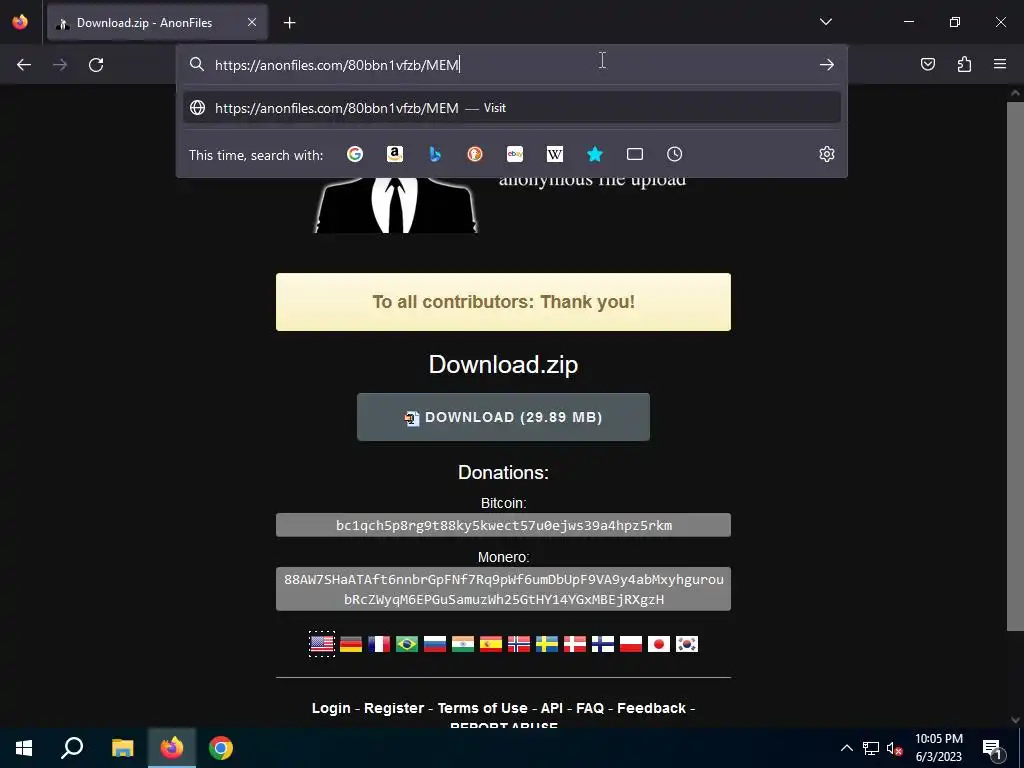Screen dimensions: 1024x768
Task: Click the DOWNLOAD (29.89 MB) button
Action: click(504, 417)
